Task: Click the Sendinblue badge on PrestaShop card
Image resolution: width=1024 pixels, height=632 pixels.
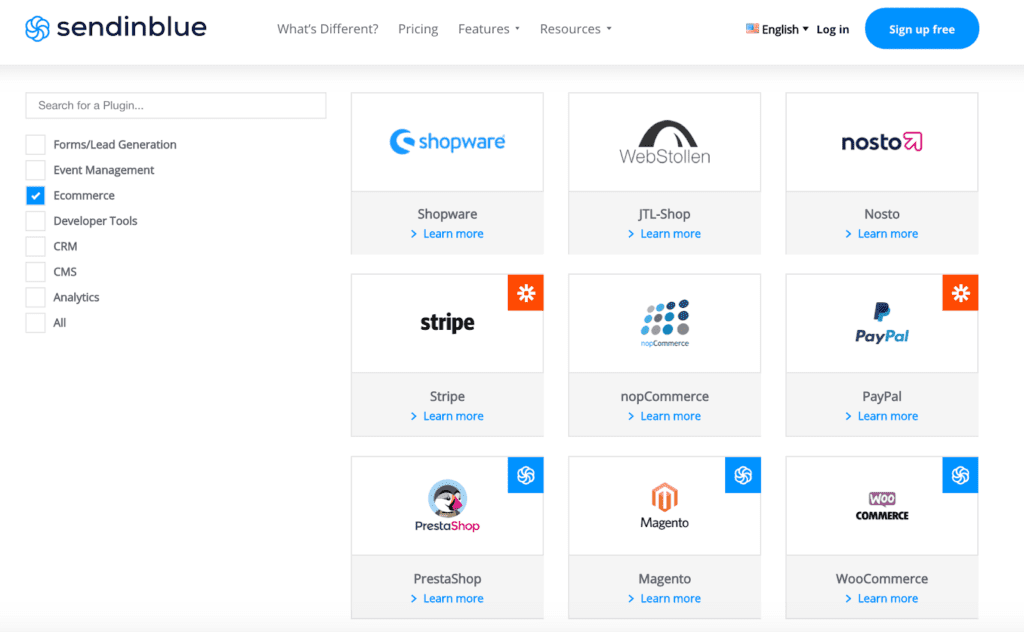Action: point(526,475)
